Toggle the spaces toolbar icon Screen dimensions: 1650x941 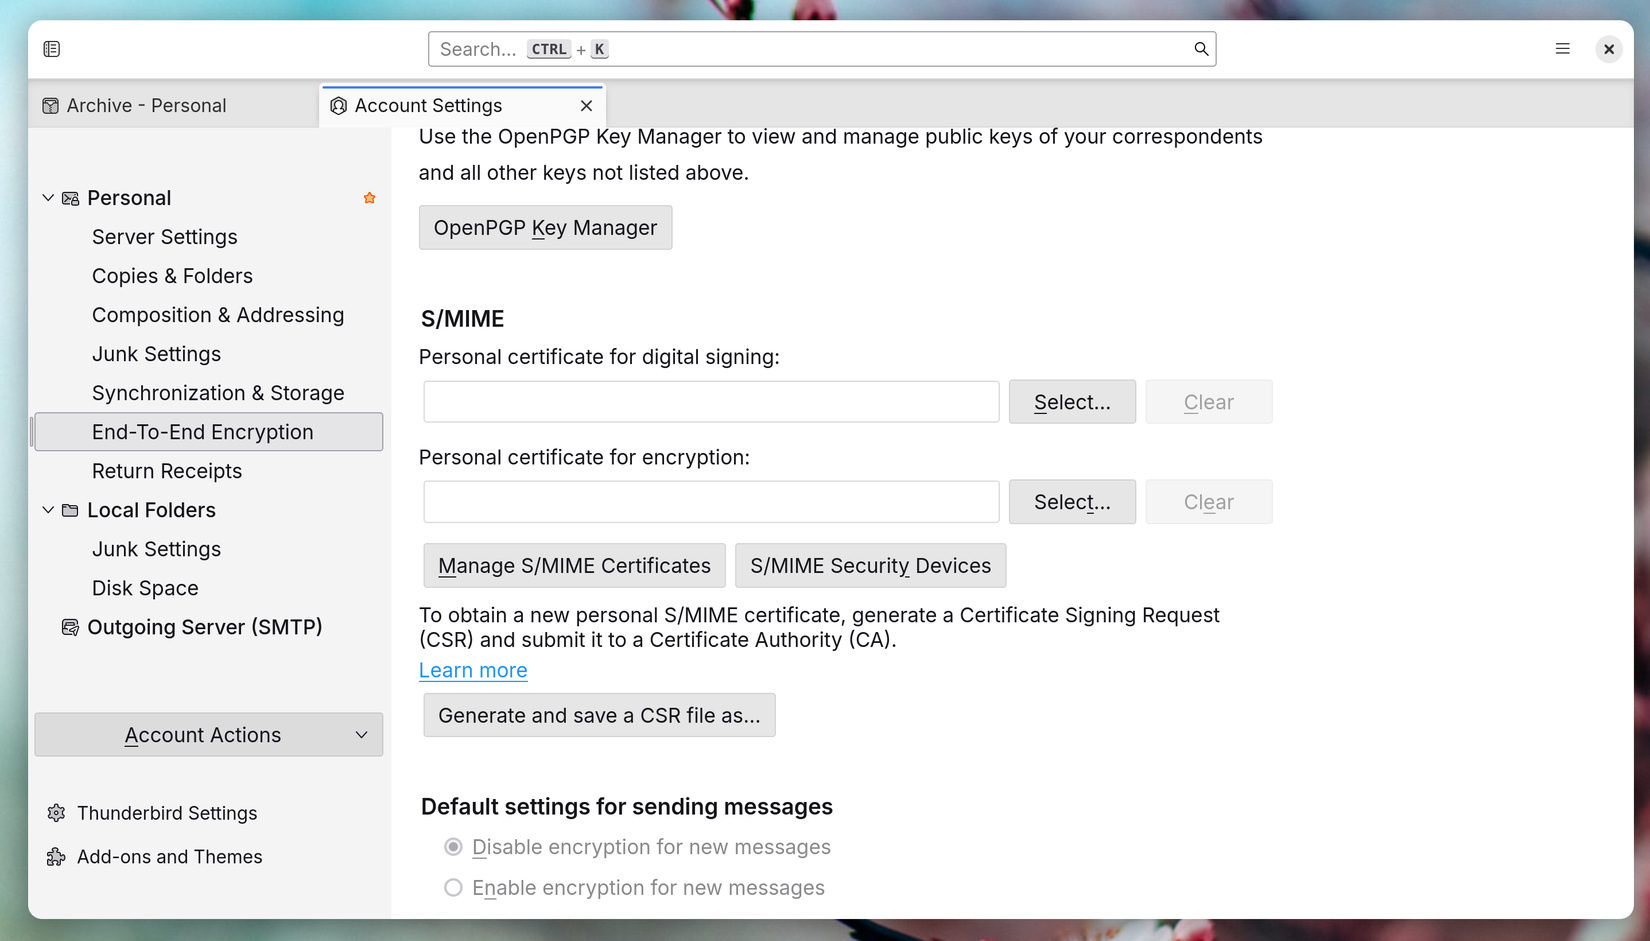(52, 49)
